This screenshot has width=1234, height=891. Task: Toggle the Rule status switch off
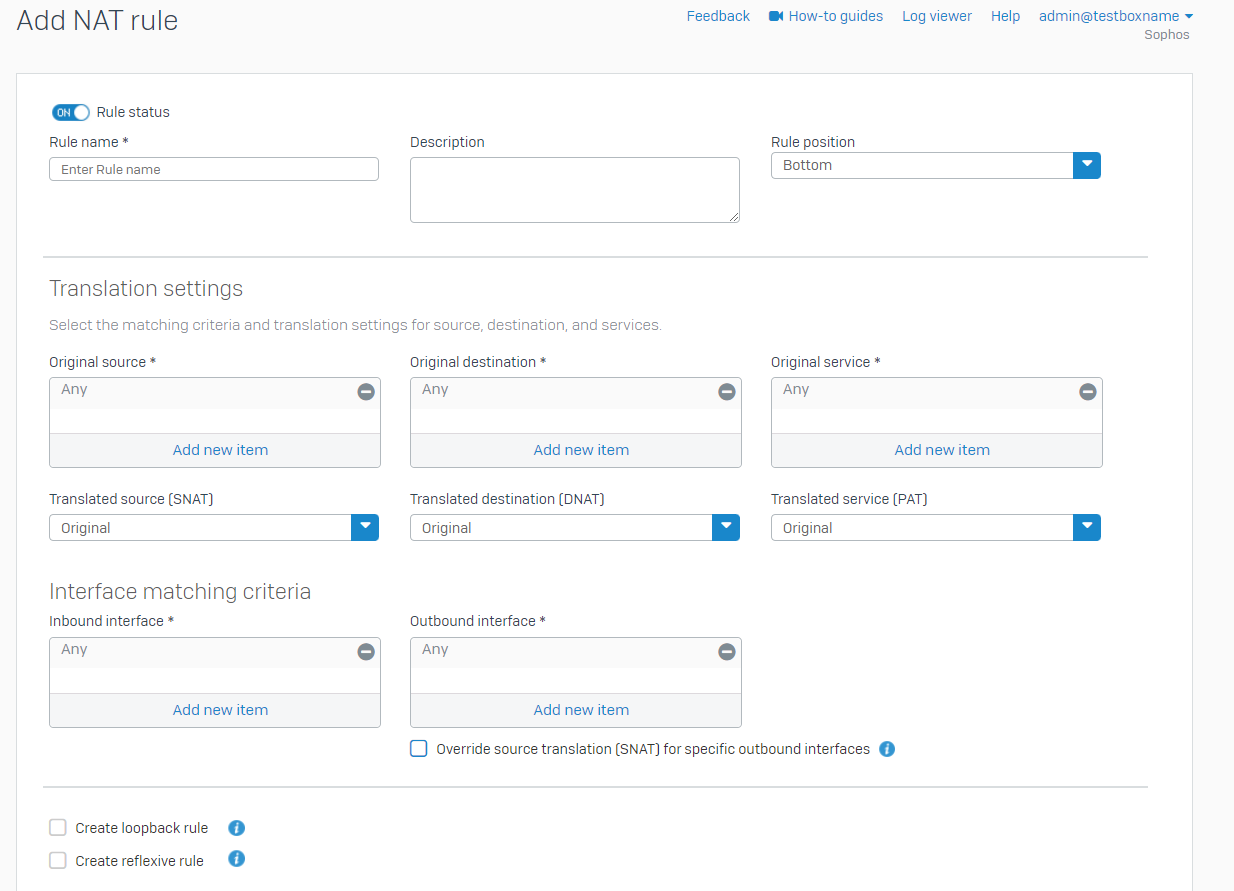[71, 112]
